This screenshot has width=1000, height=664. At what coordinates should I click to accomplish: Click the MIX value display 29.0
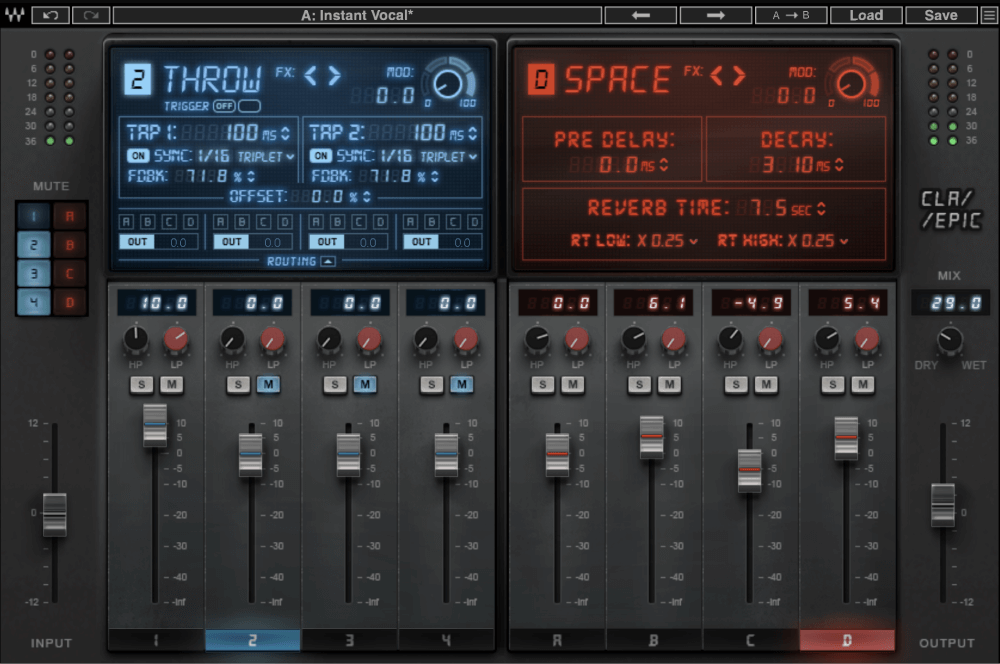coord(950,302)
